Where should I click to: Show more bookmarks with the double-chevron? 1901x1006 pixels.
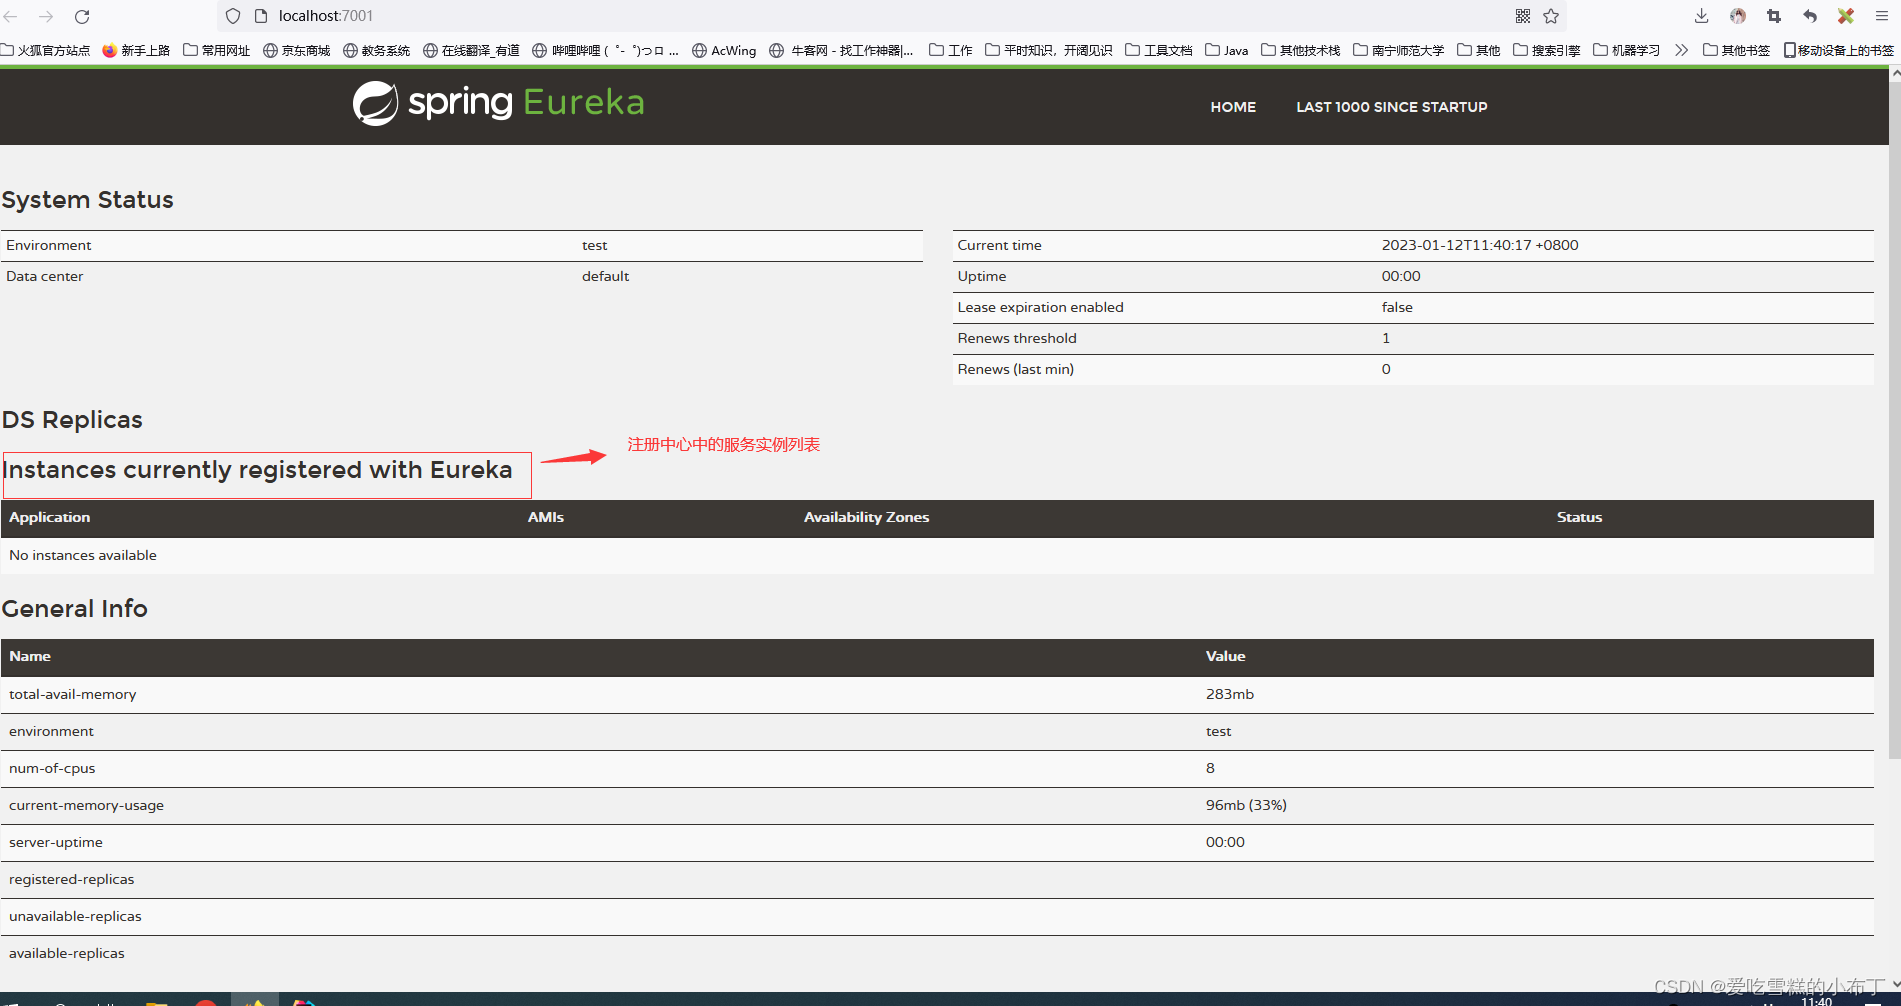tap(1681, 50)
